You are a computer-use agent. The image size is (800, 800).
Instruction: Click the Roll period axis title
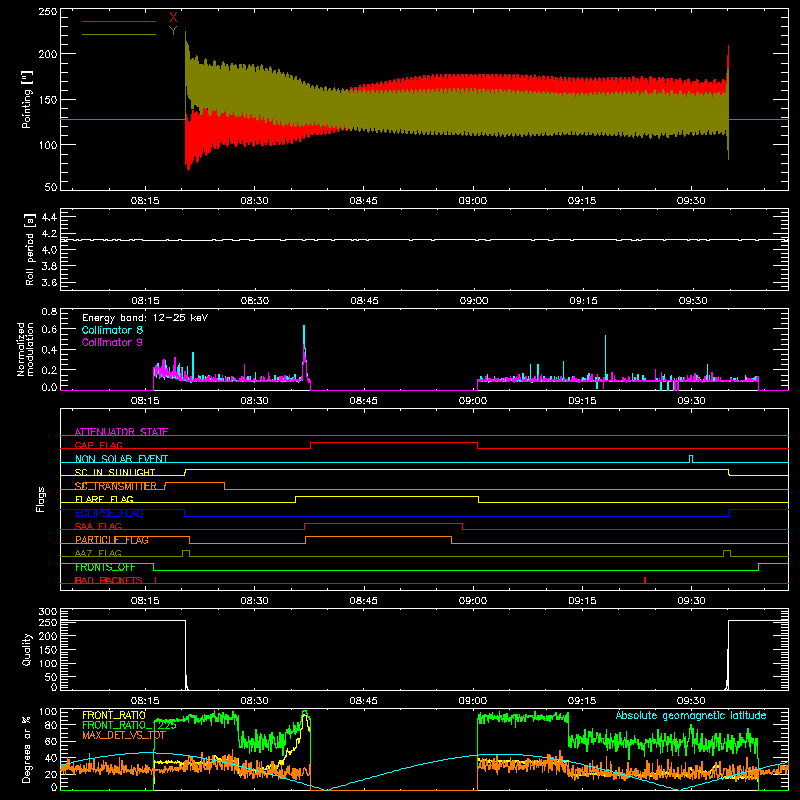click(x=30, y=249)
